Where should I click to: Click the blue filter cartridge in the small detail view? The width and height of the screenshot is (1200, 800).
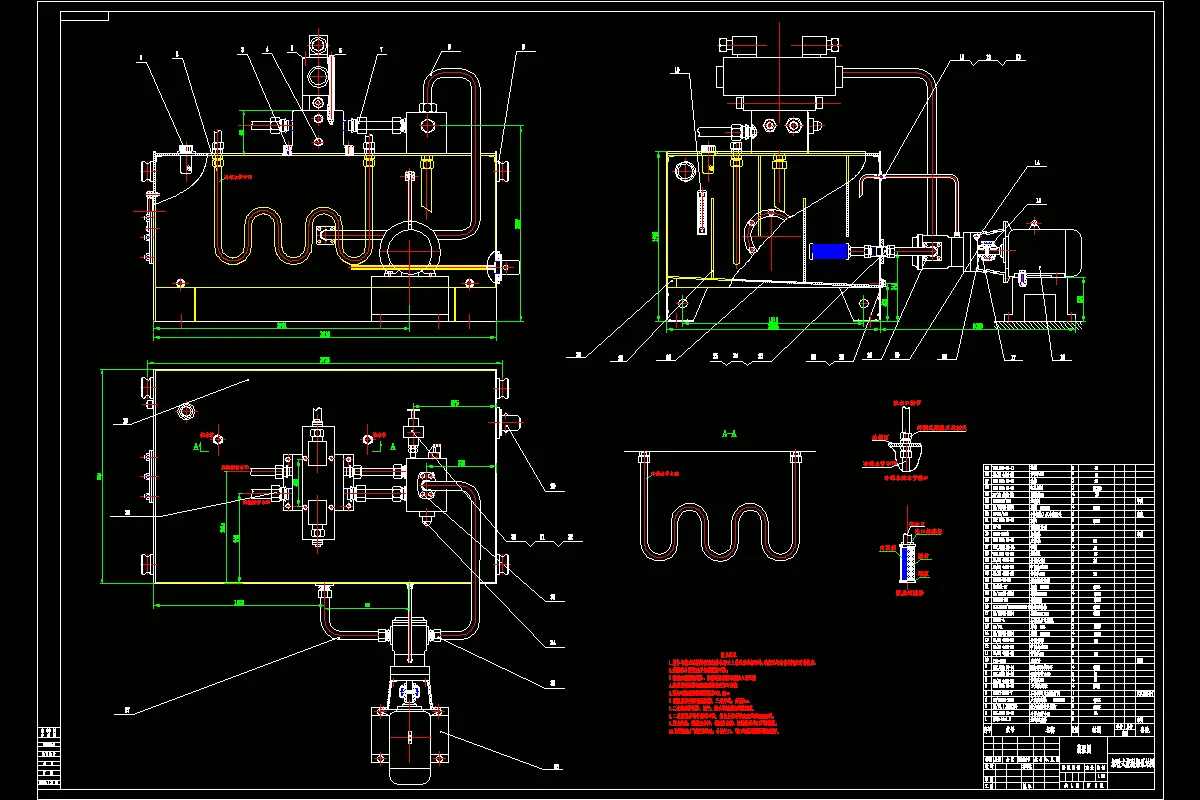pos(909,561)
